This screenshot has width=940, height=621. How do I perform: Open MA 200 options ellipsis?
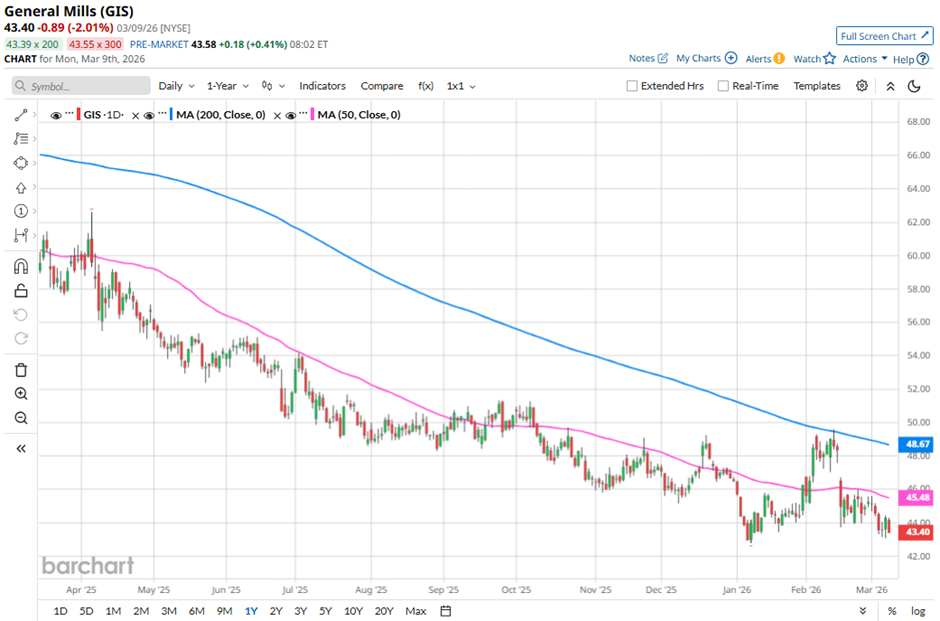pos(162,113)
